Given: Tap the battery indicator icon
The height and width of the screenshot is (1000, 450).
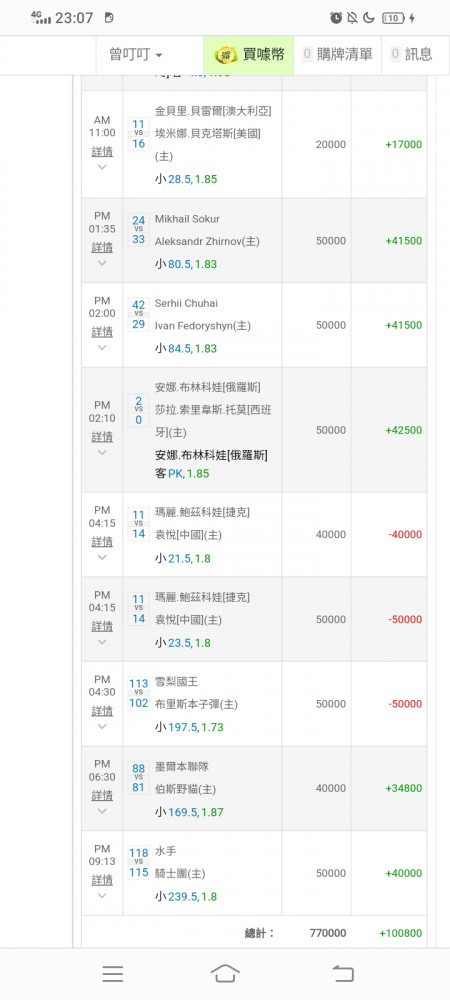Looking at the screenshot, I should tap(393, 18).
